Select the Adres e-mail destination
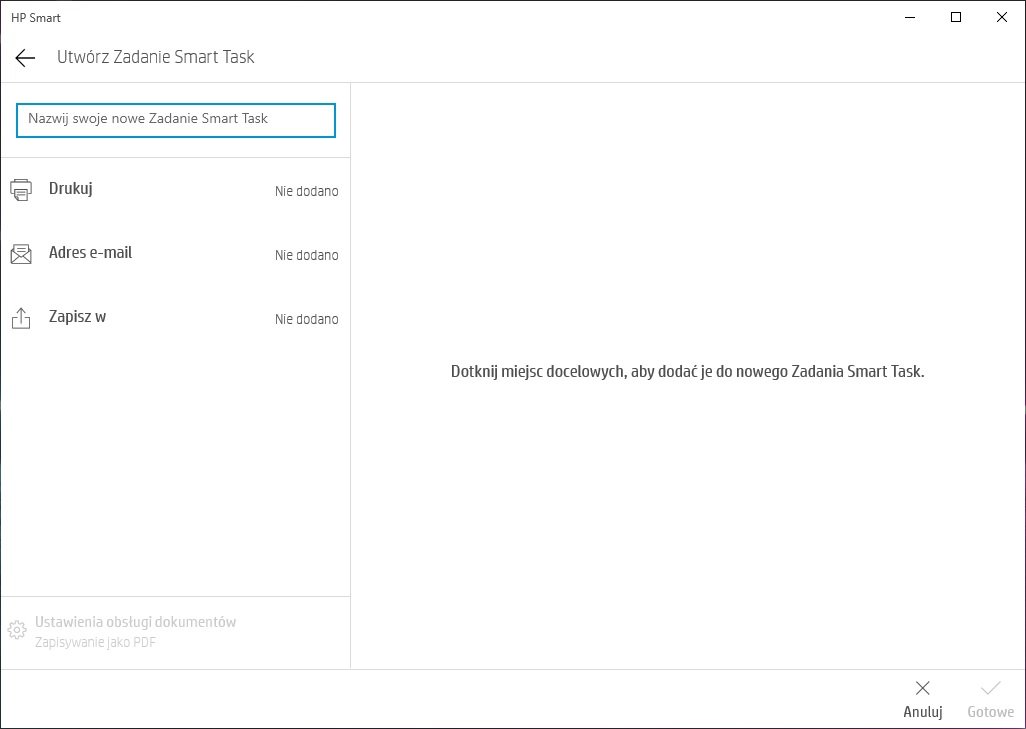This screenshot has width=1026, height=729. (175, 254)
